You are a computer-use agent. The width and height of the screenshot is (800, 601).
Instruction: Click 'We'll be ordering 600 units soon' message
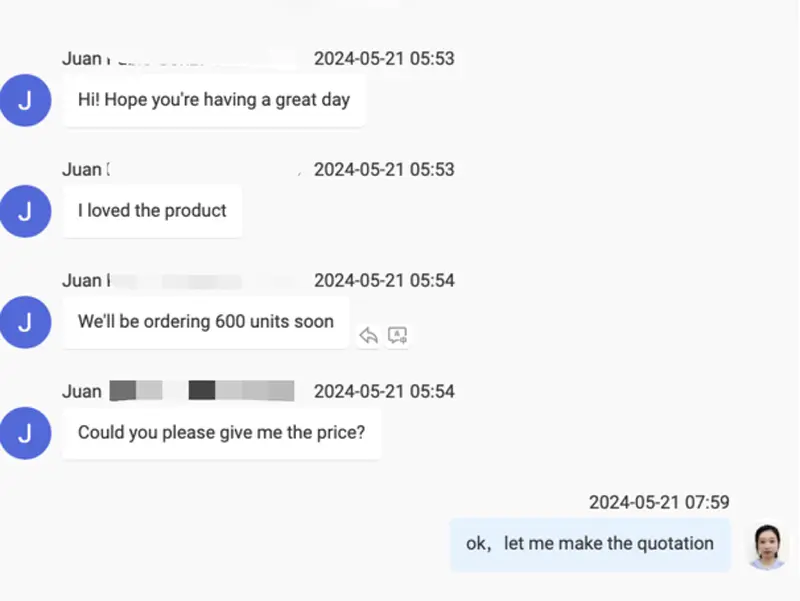point(206,322)
